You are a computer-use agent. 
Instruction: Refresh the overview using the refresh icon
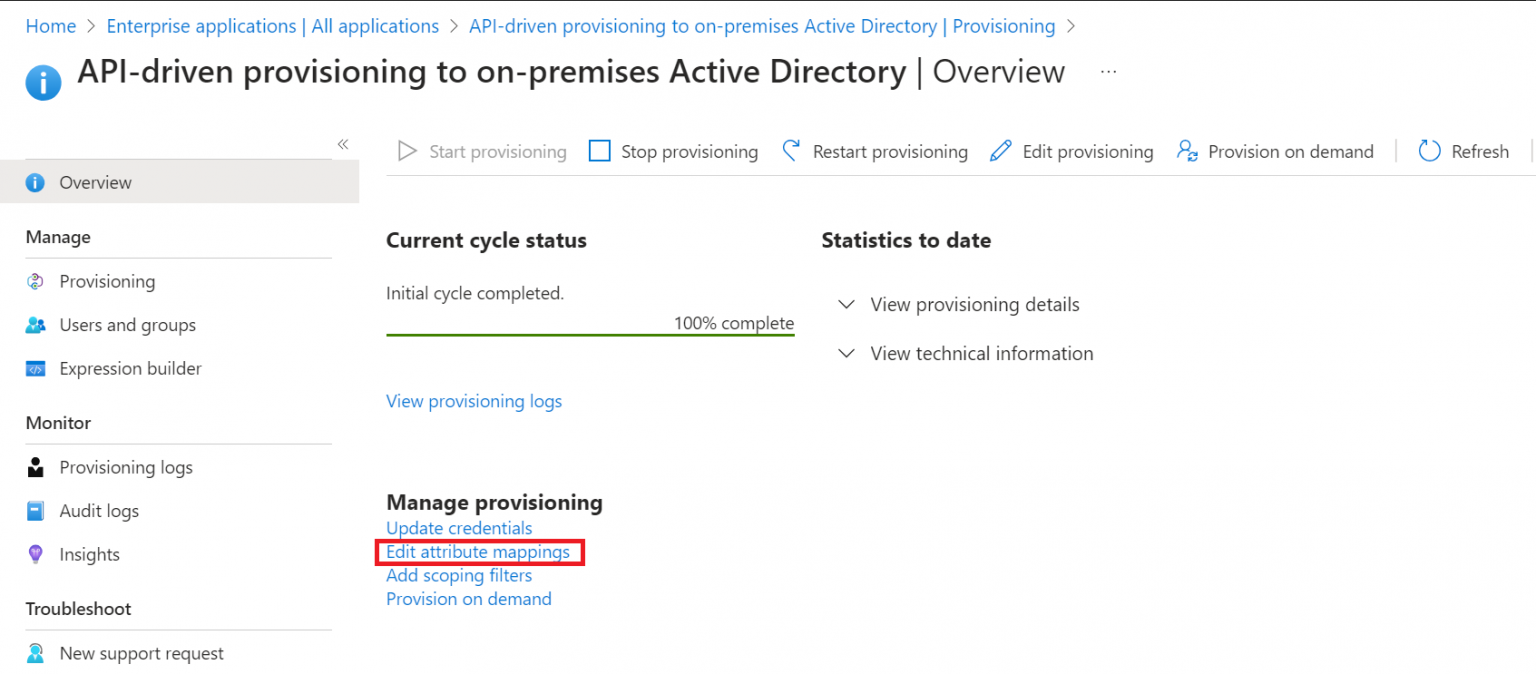pos(1427,150)
